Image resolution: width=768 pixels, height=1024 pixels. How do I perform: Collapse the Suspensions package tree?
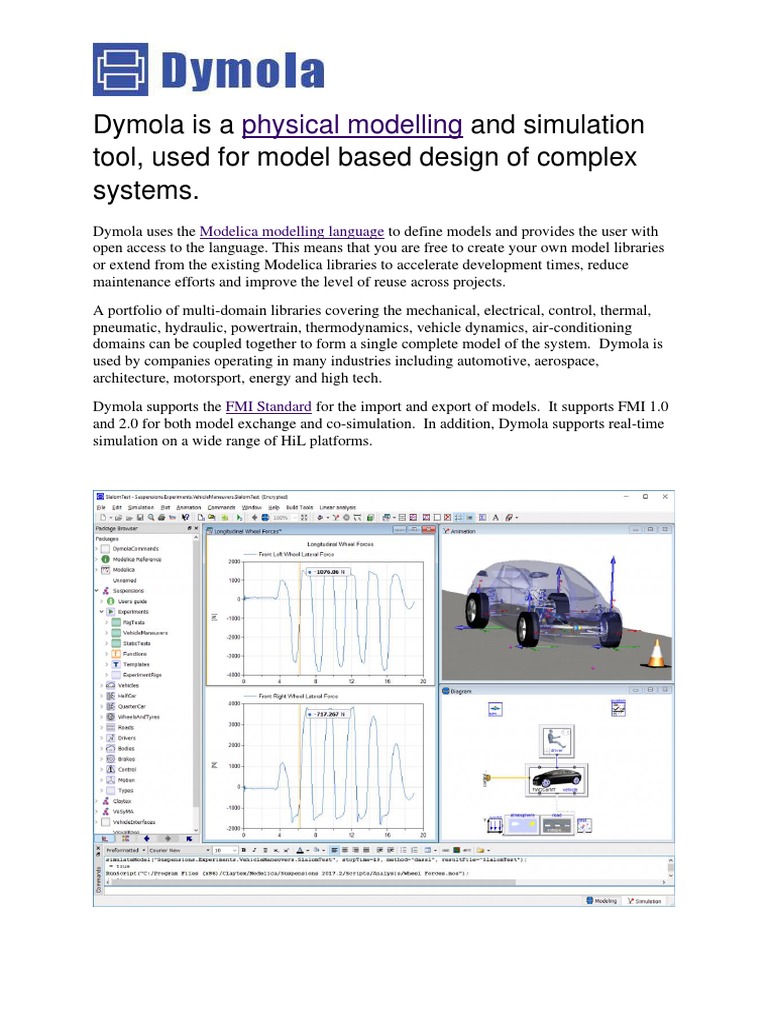98,590
